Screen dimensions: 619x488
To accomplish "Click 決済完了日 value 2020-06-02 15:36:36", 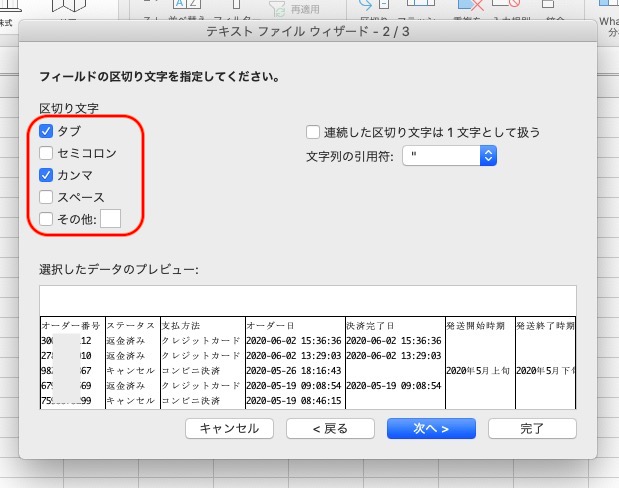I will (394, 341).
